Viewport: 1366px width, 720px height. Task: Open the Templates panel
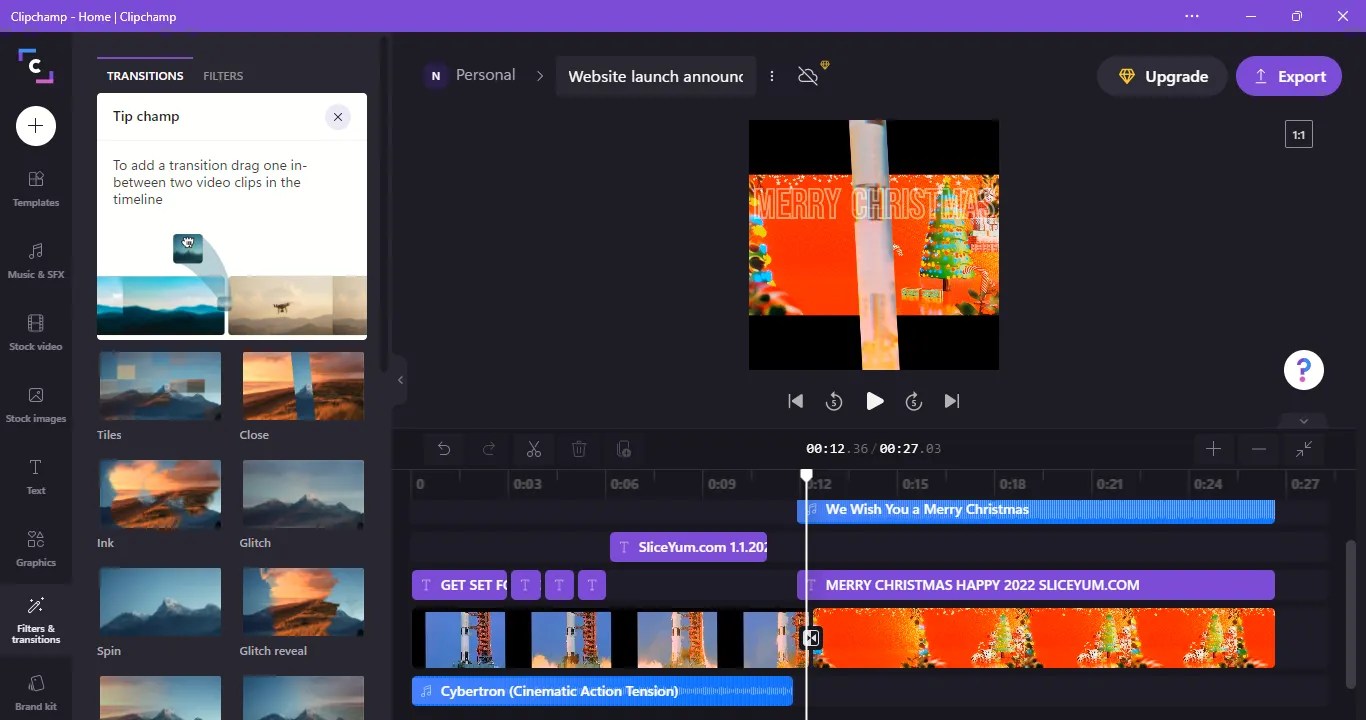click(35, 189)
